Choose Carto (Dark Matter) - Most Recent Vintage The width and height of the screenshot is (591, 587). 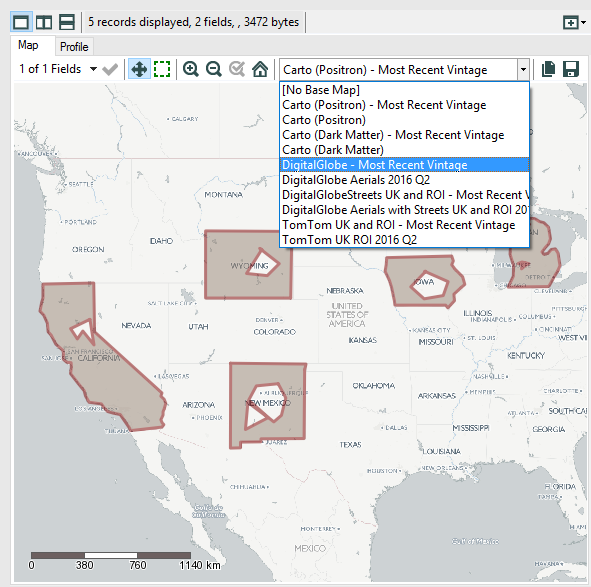coord(404,135)
